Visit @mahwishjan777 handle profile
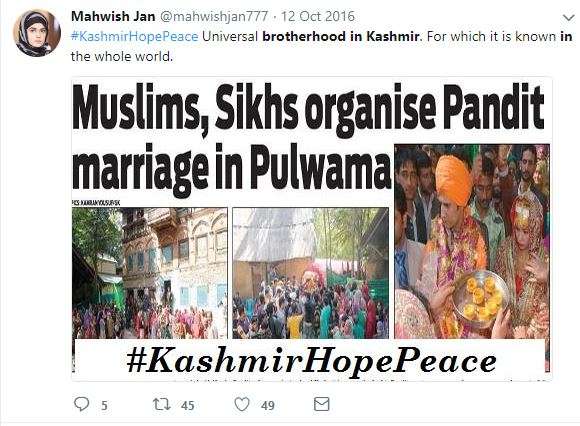580x426 pixels. (215, 16)
